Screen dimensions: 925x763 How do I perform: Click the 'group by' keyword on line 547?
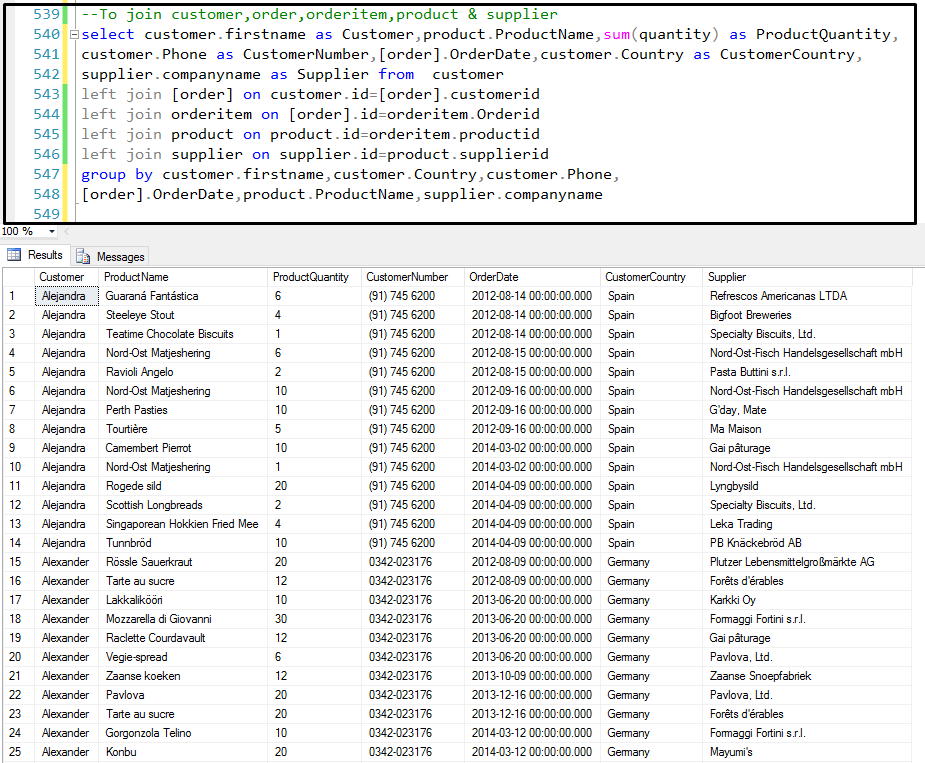click(x=117, y=174)
